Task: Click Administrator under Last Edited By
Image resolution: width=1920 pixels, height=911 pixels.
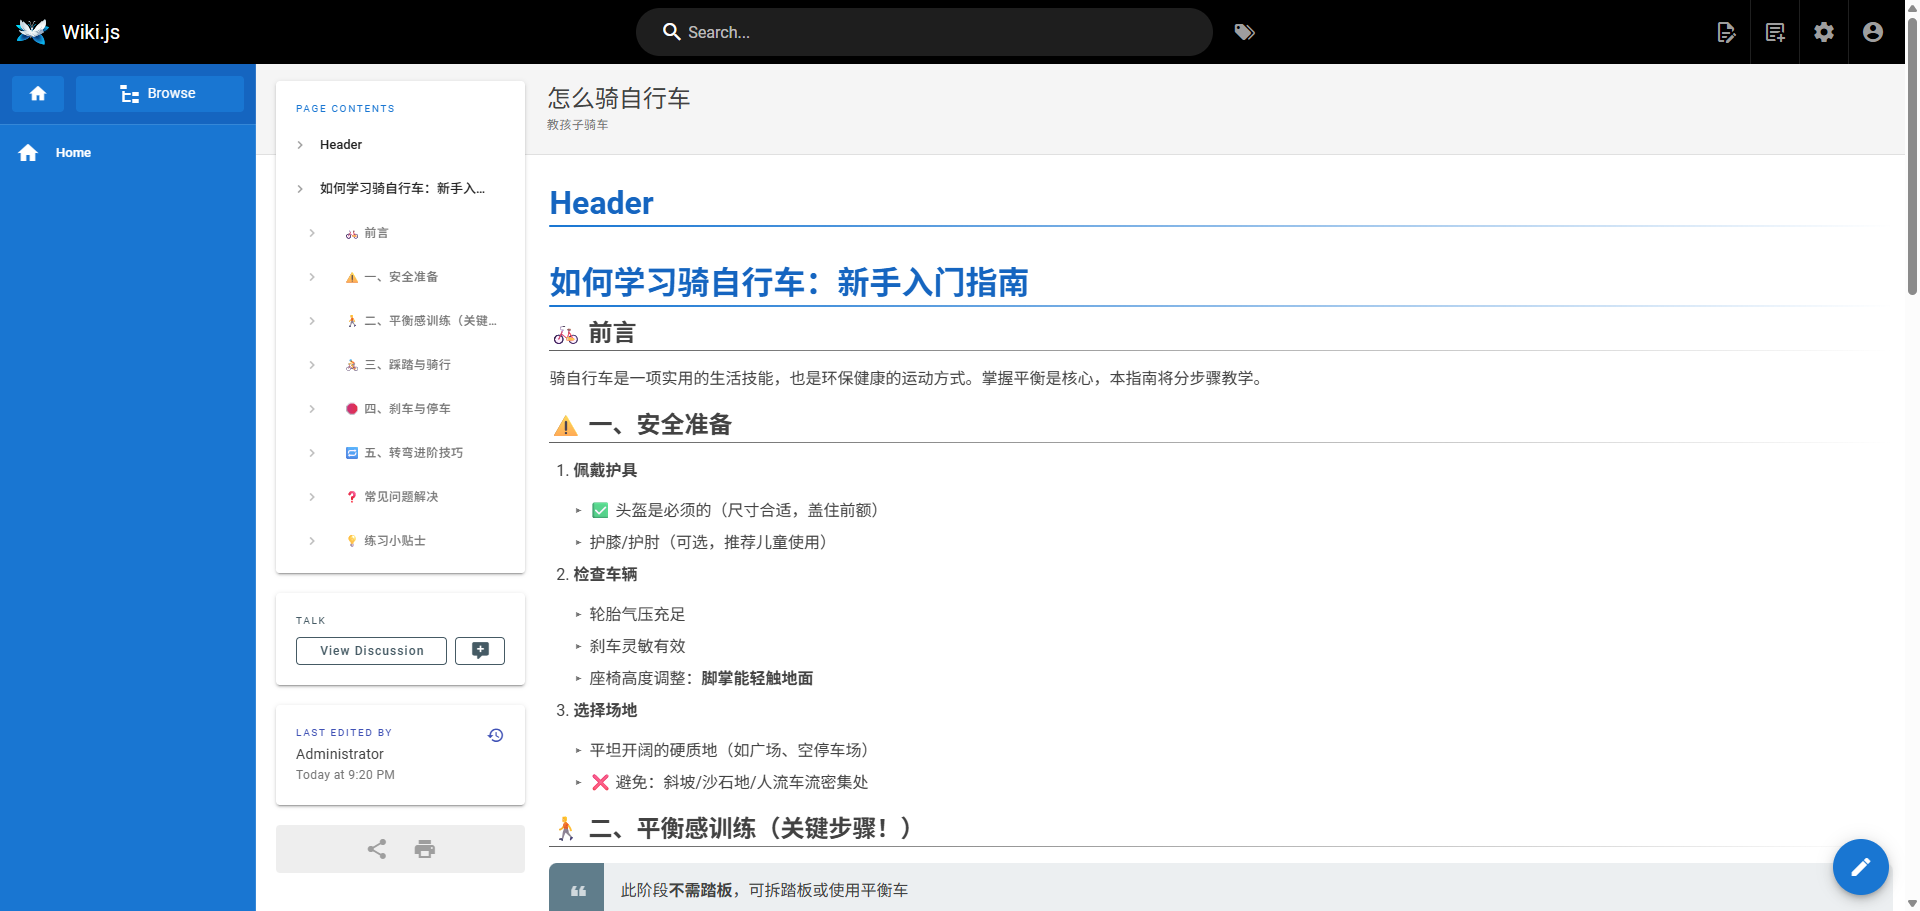Action: coord(340,754)
